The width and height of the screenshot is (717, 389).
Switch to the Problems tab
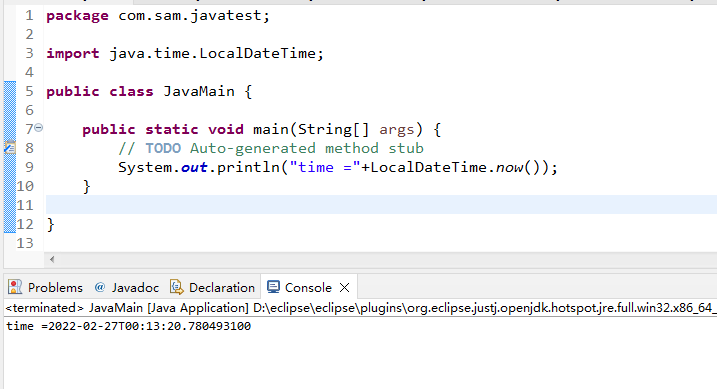[45, 287]
